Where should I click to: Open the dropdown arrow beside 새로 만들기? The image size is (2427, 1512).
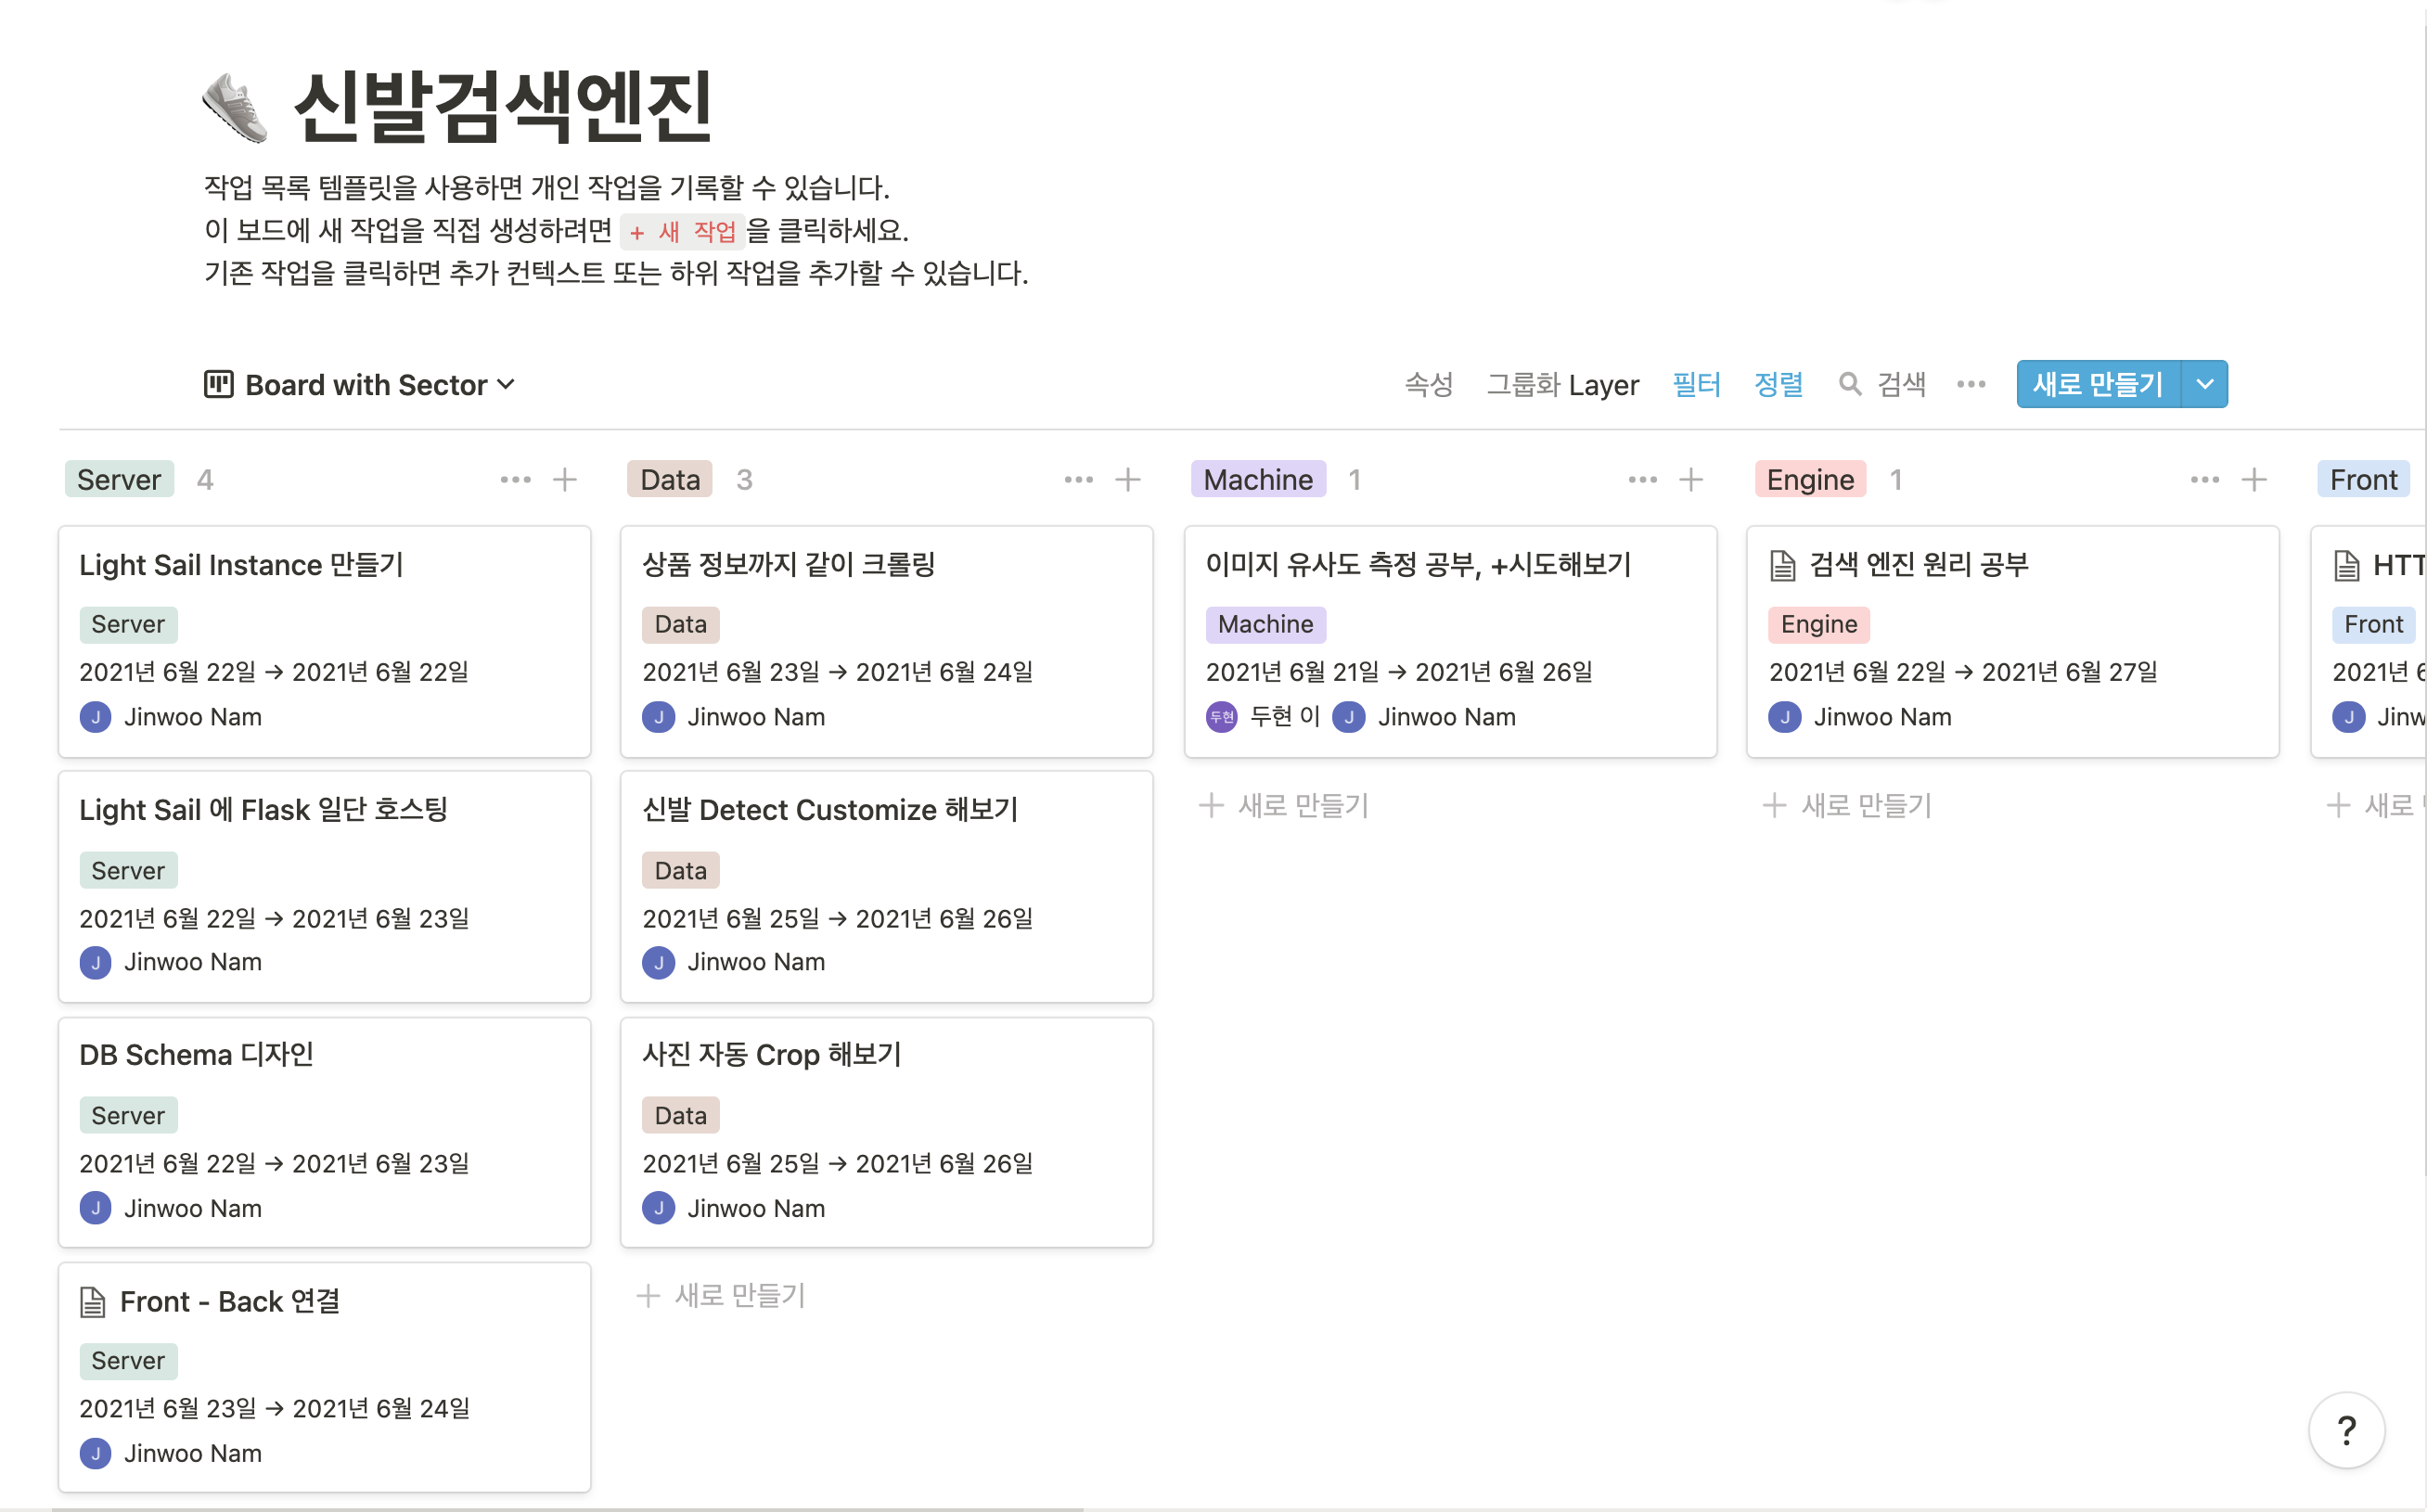(x=2205, y=384)
